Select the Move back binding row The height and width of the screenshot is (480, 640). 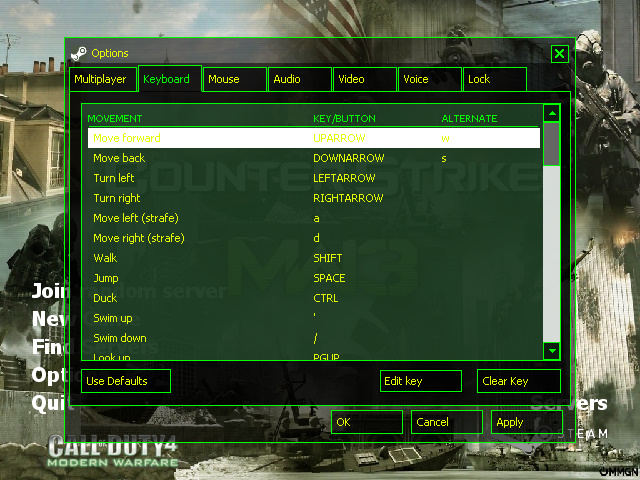(310, 158)
